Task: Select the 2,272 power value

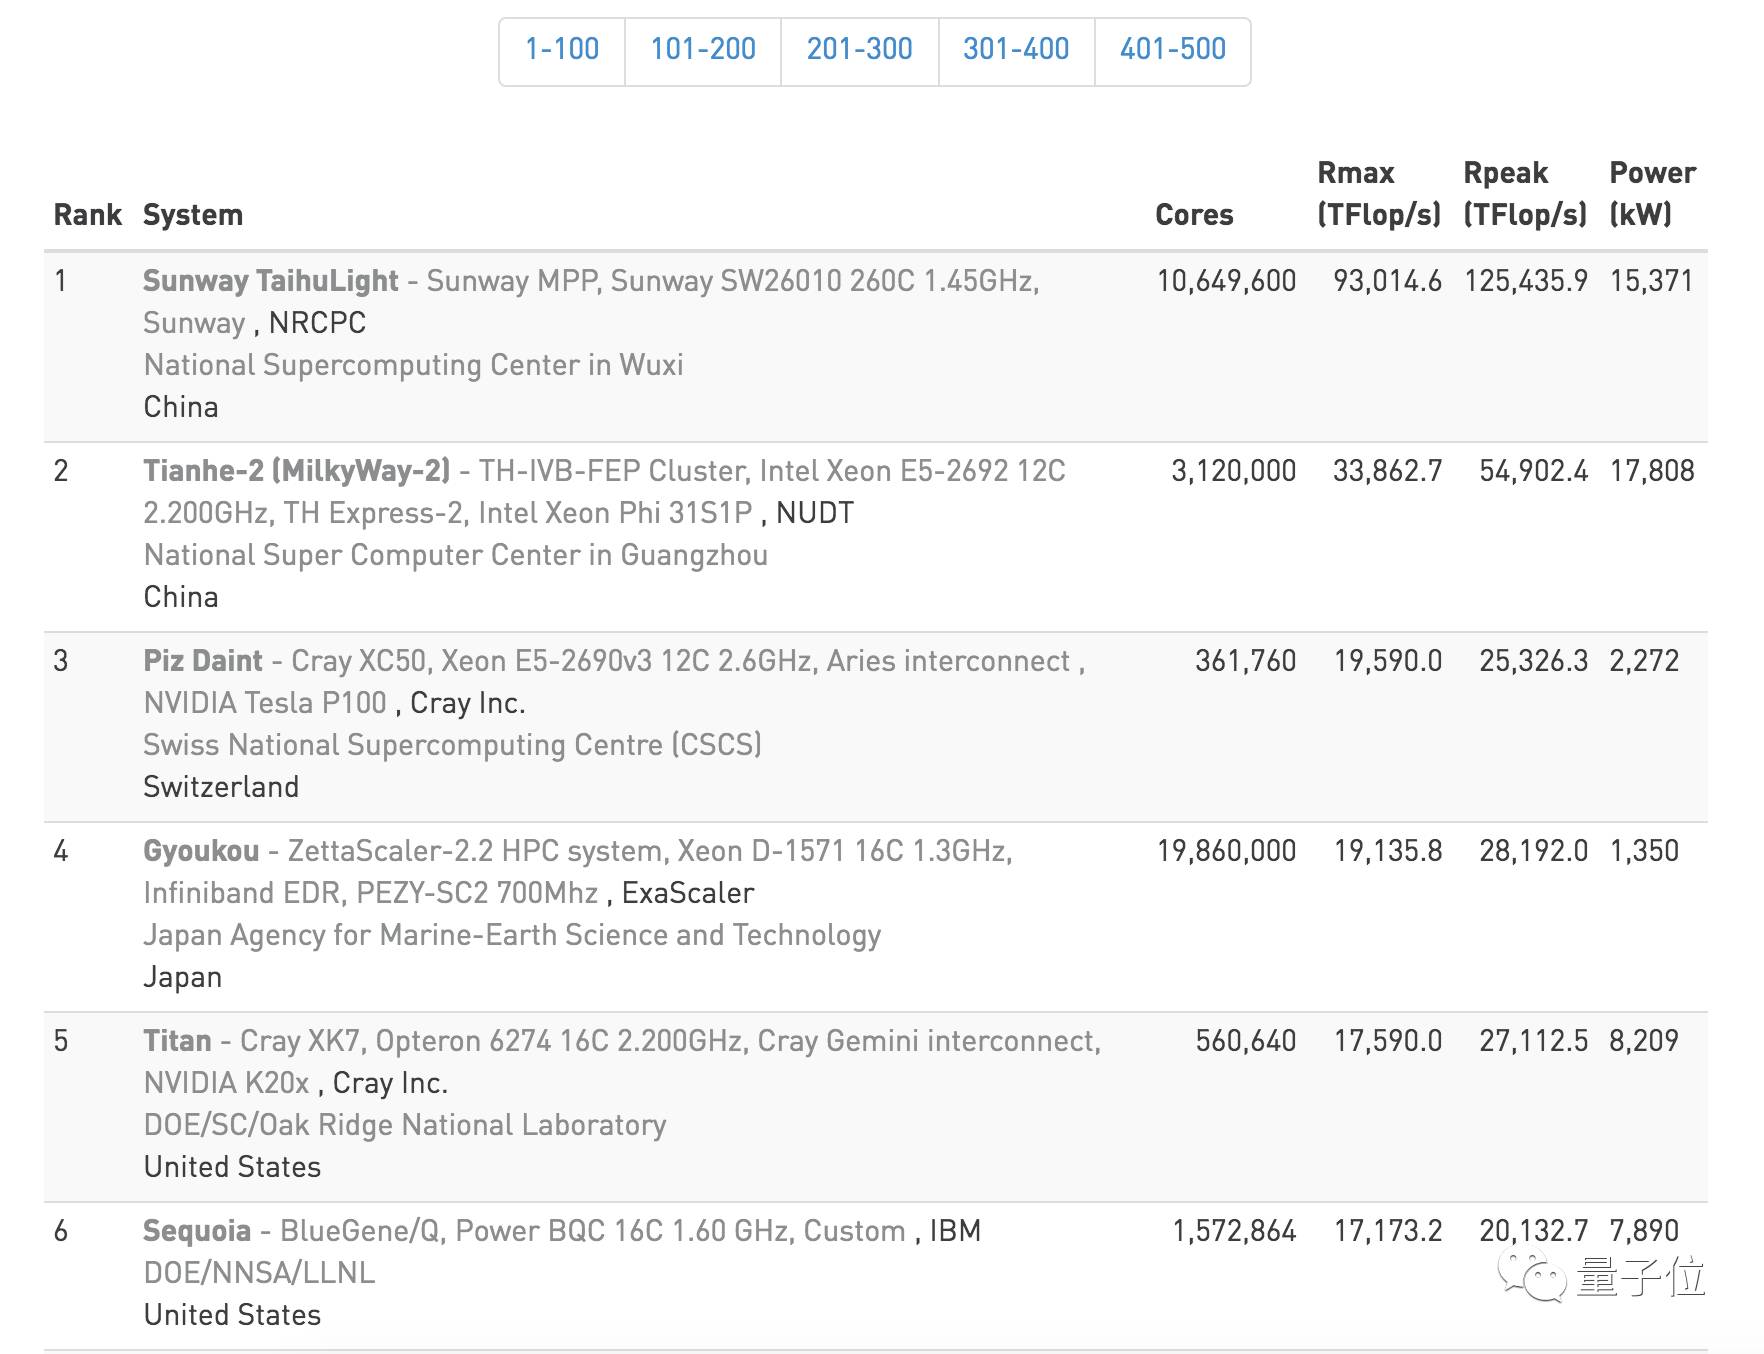Action: click(x=1644, y=661)
